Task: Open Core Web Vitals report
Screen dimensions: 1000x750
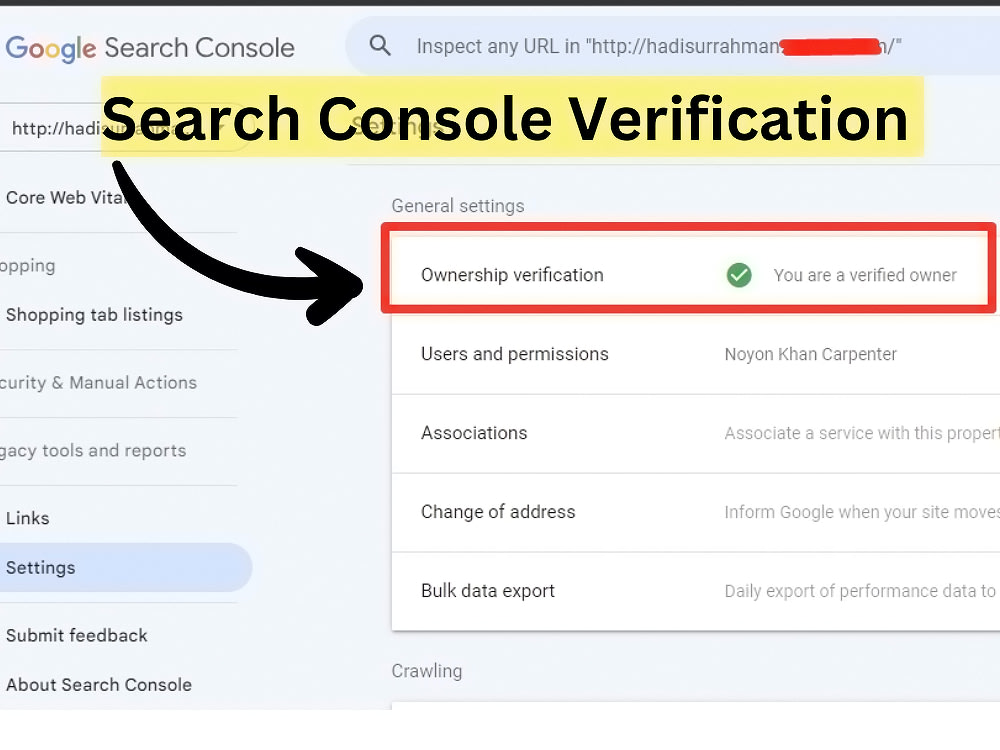Action: click(x=64, y=198)
